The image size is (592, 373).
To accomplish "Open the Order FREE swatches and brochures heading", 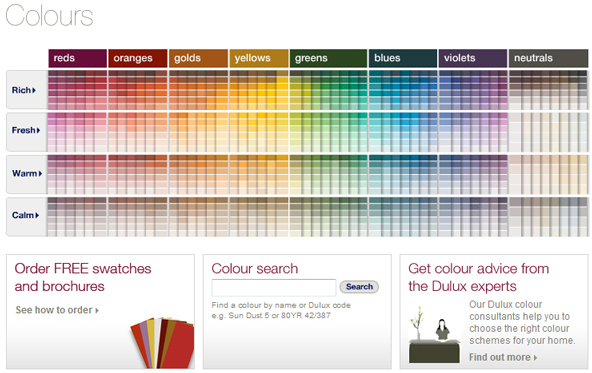I will coord(83,277).
